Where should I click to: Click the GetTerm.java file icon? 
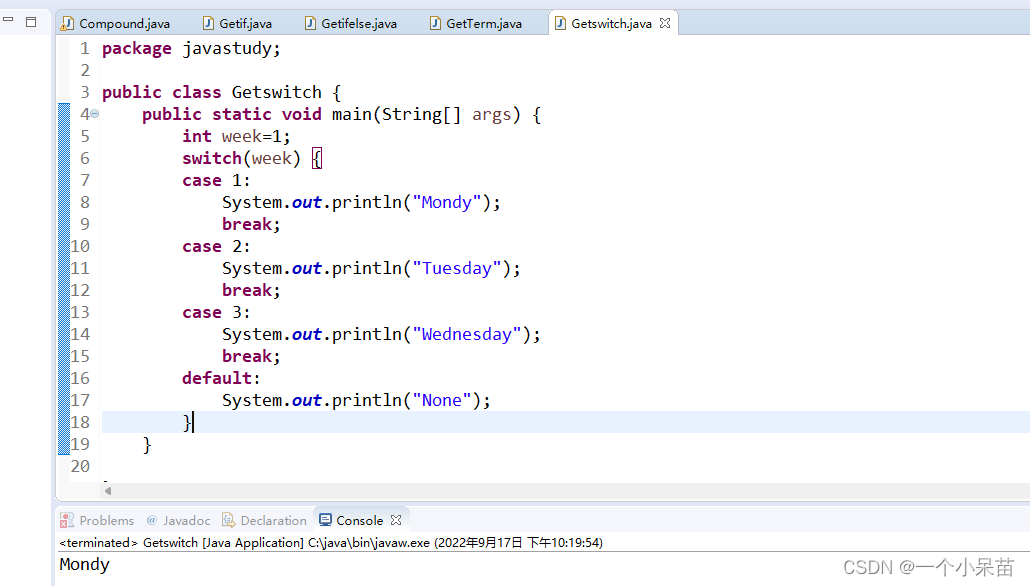coord(435,24)
